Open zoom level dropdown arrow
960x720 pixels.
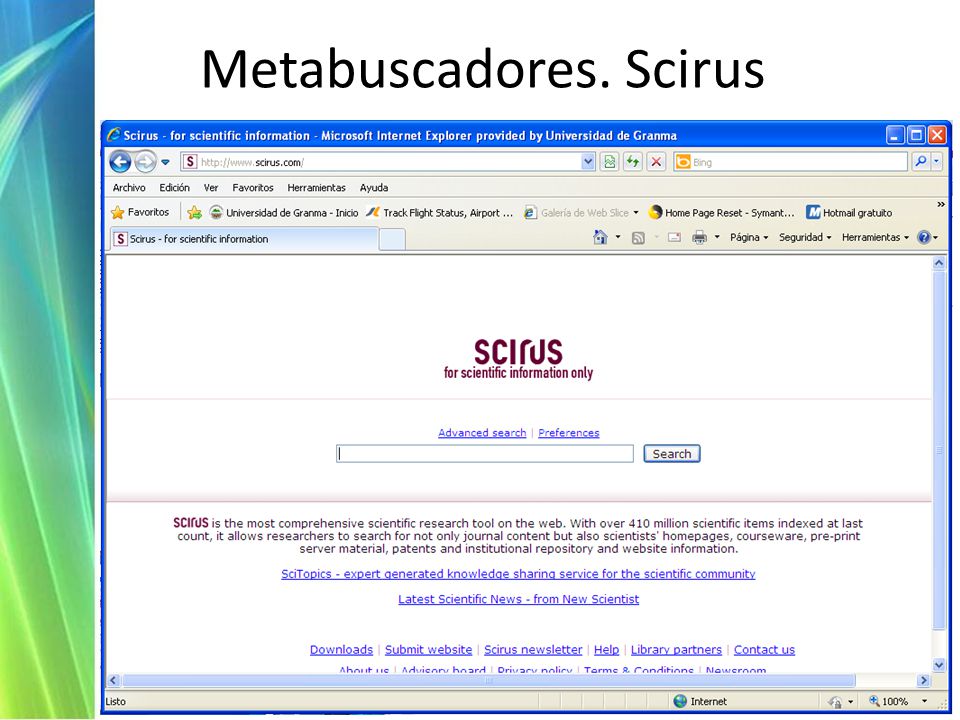coord(924,702)
